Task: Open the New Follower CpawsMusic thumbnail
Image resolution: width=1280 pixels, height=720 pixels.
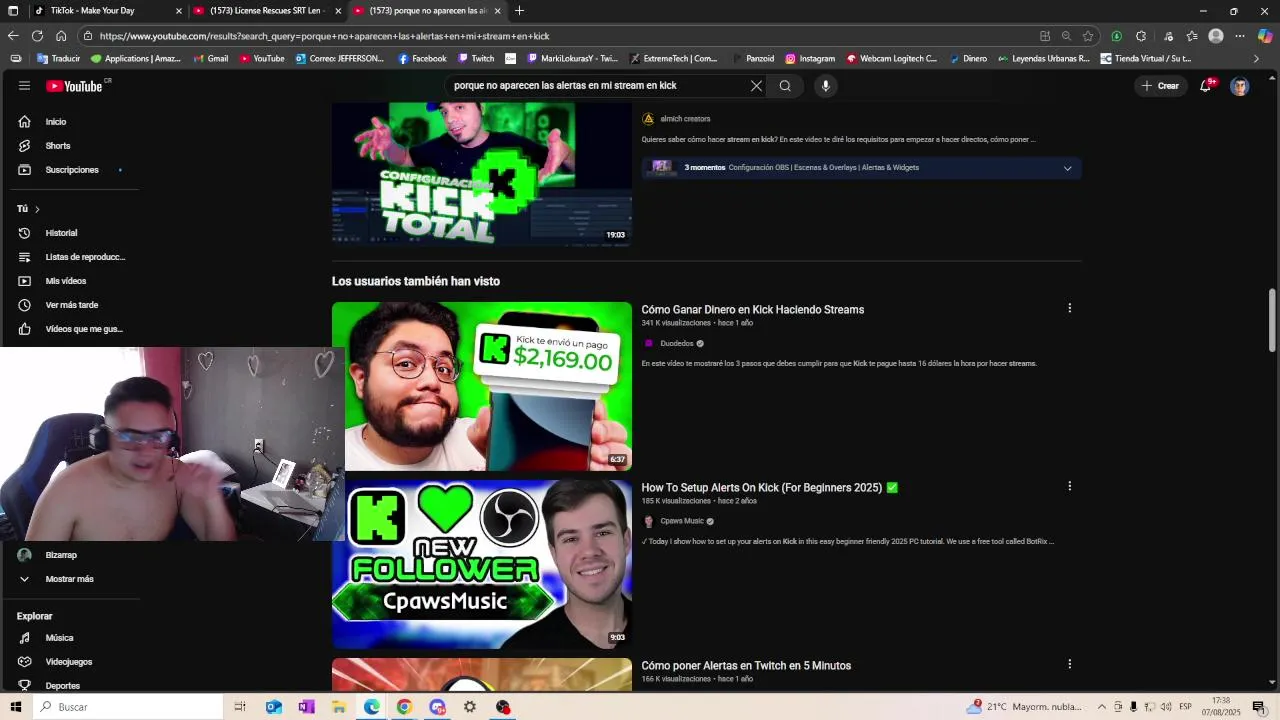Action: pyautogui.click(x=482, y=564)
